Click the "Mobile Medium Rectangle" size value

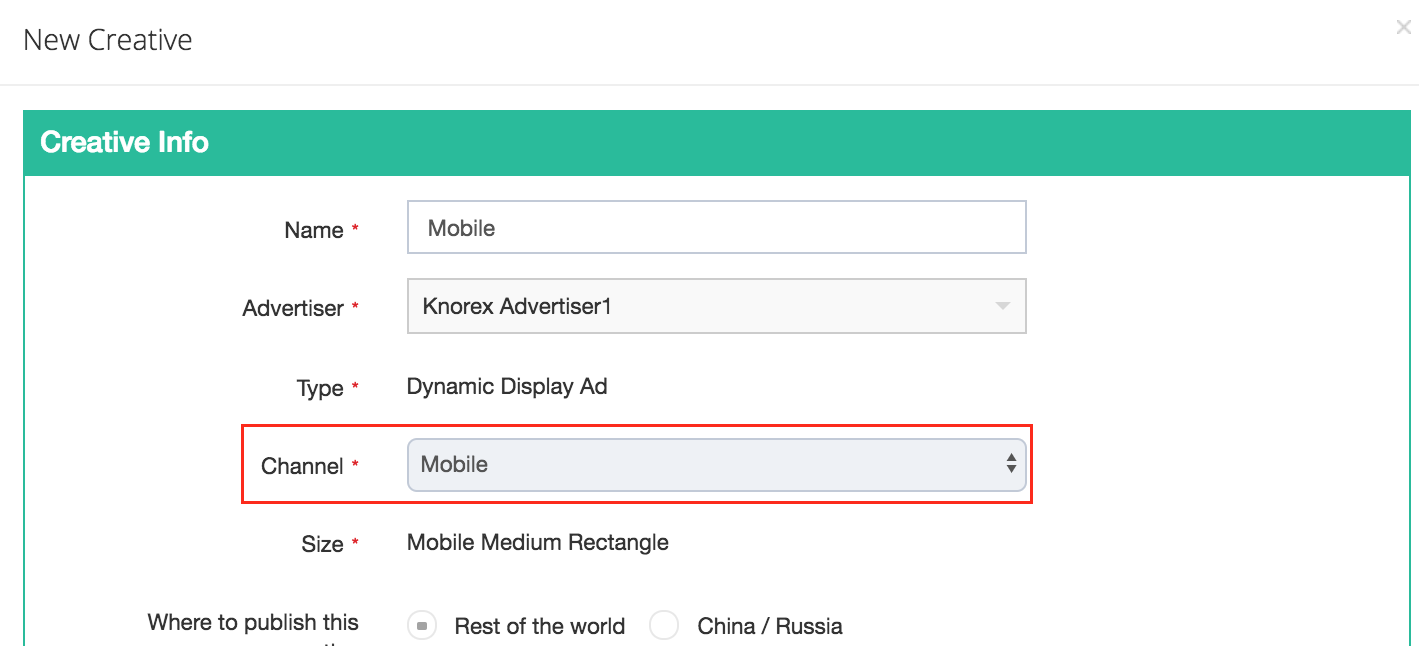click(x=538, y=543)
